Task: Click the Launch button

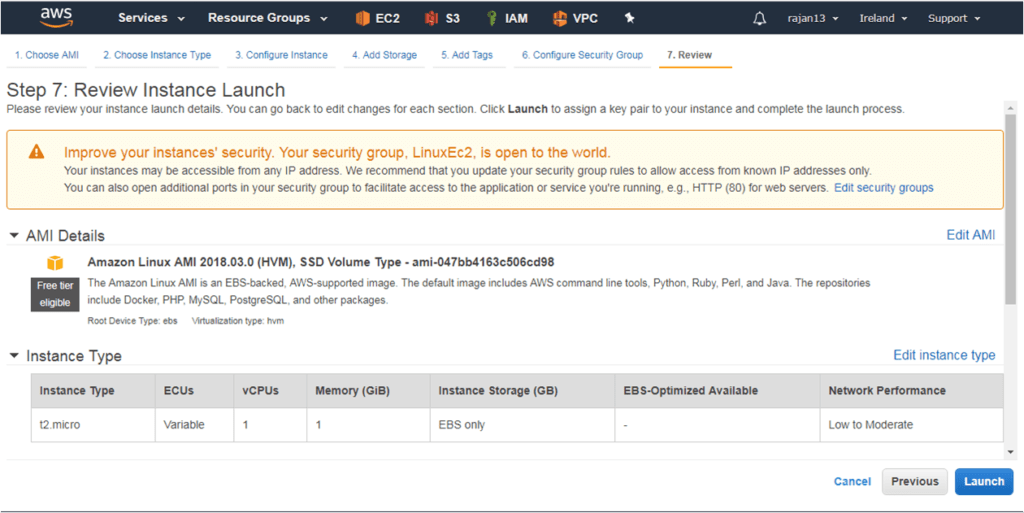Action: point(984,482)
